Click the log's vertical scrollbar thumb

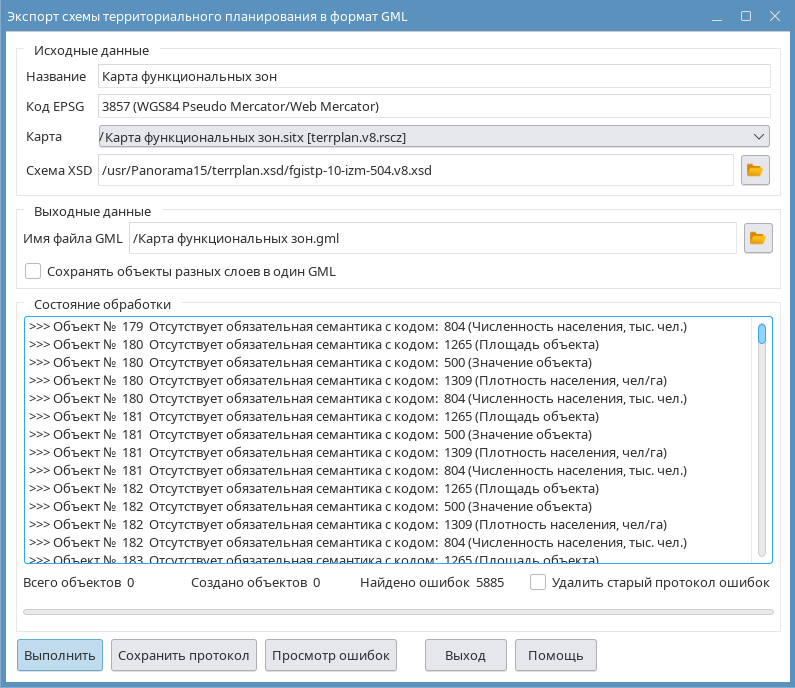(762, 334)
